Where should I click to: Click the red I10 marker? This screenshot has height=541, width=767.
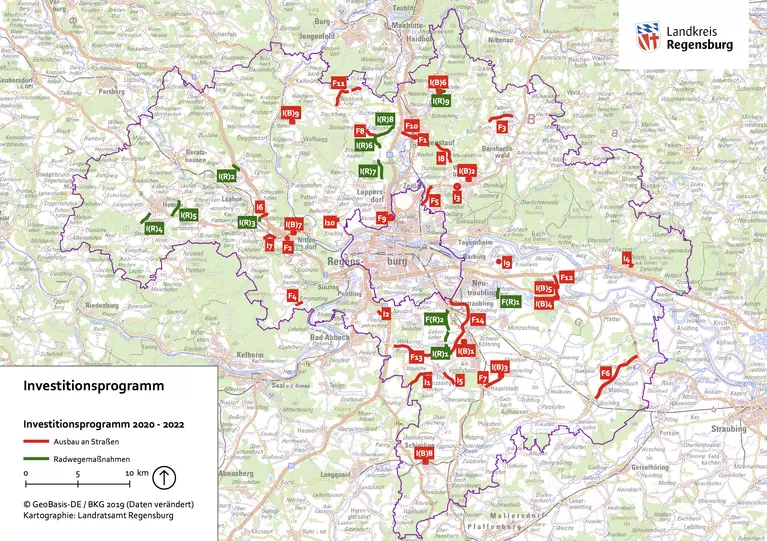[x=330, y=223]
